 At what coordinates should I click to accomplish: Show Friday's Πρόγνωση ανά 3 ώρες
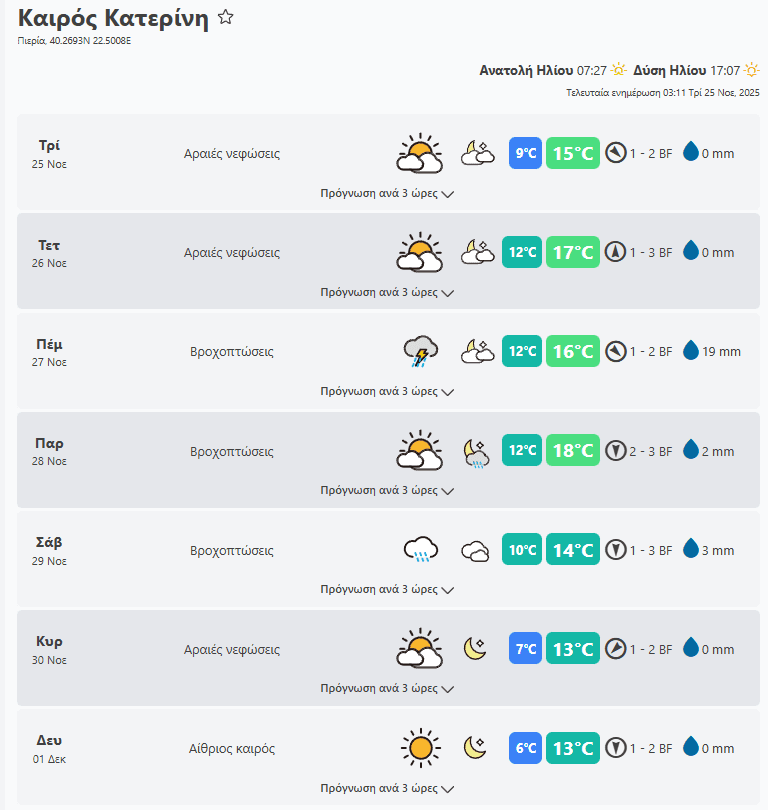click(387, 491)
